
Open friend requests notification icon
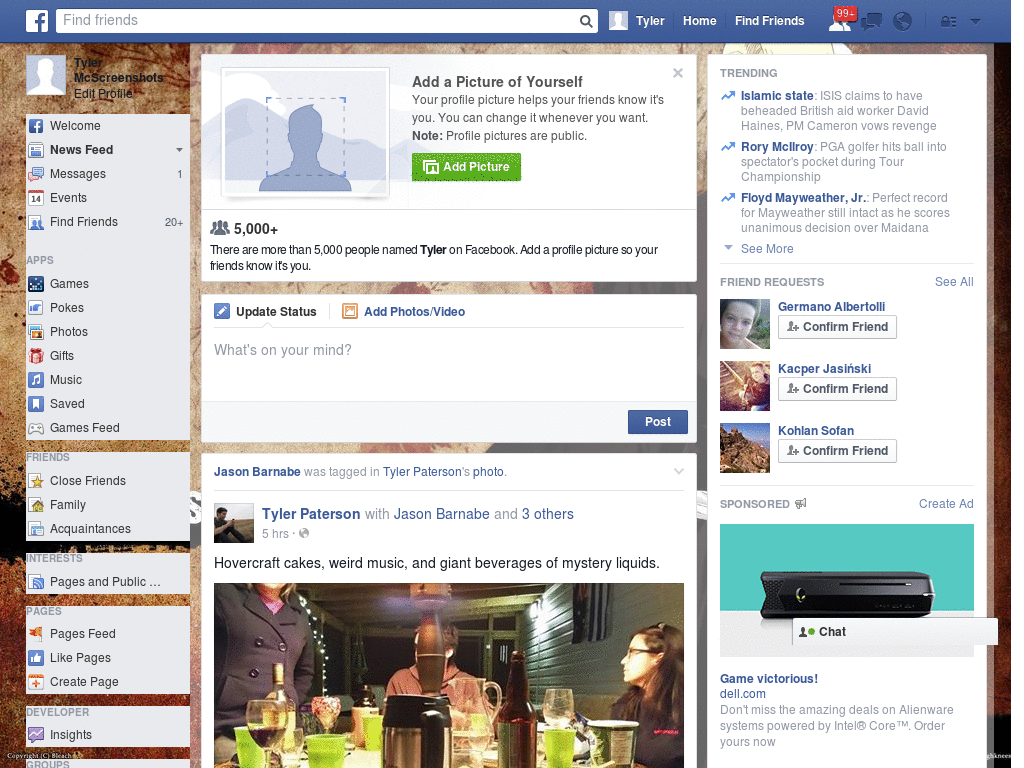[840, 21]
